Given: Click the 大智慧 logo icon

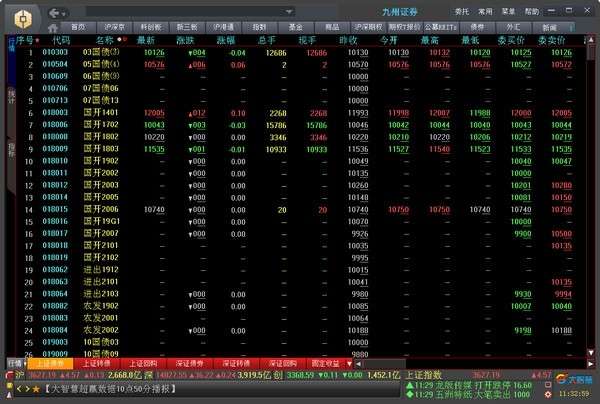Looking at the screenshot, I should coord(574,380).
